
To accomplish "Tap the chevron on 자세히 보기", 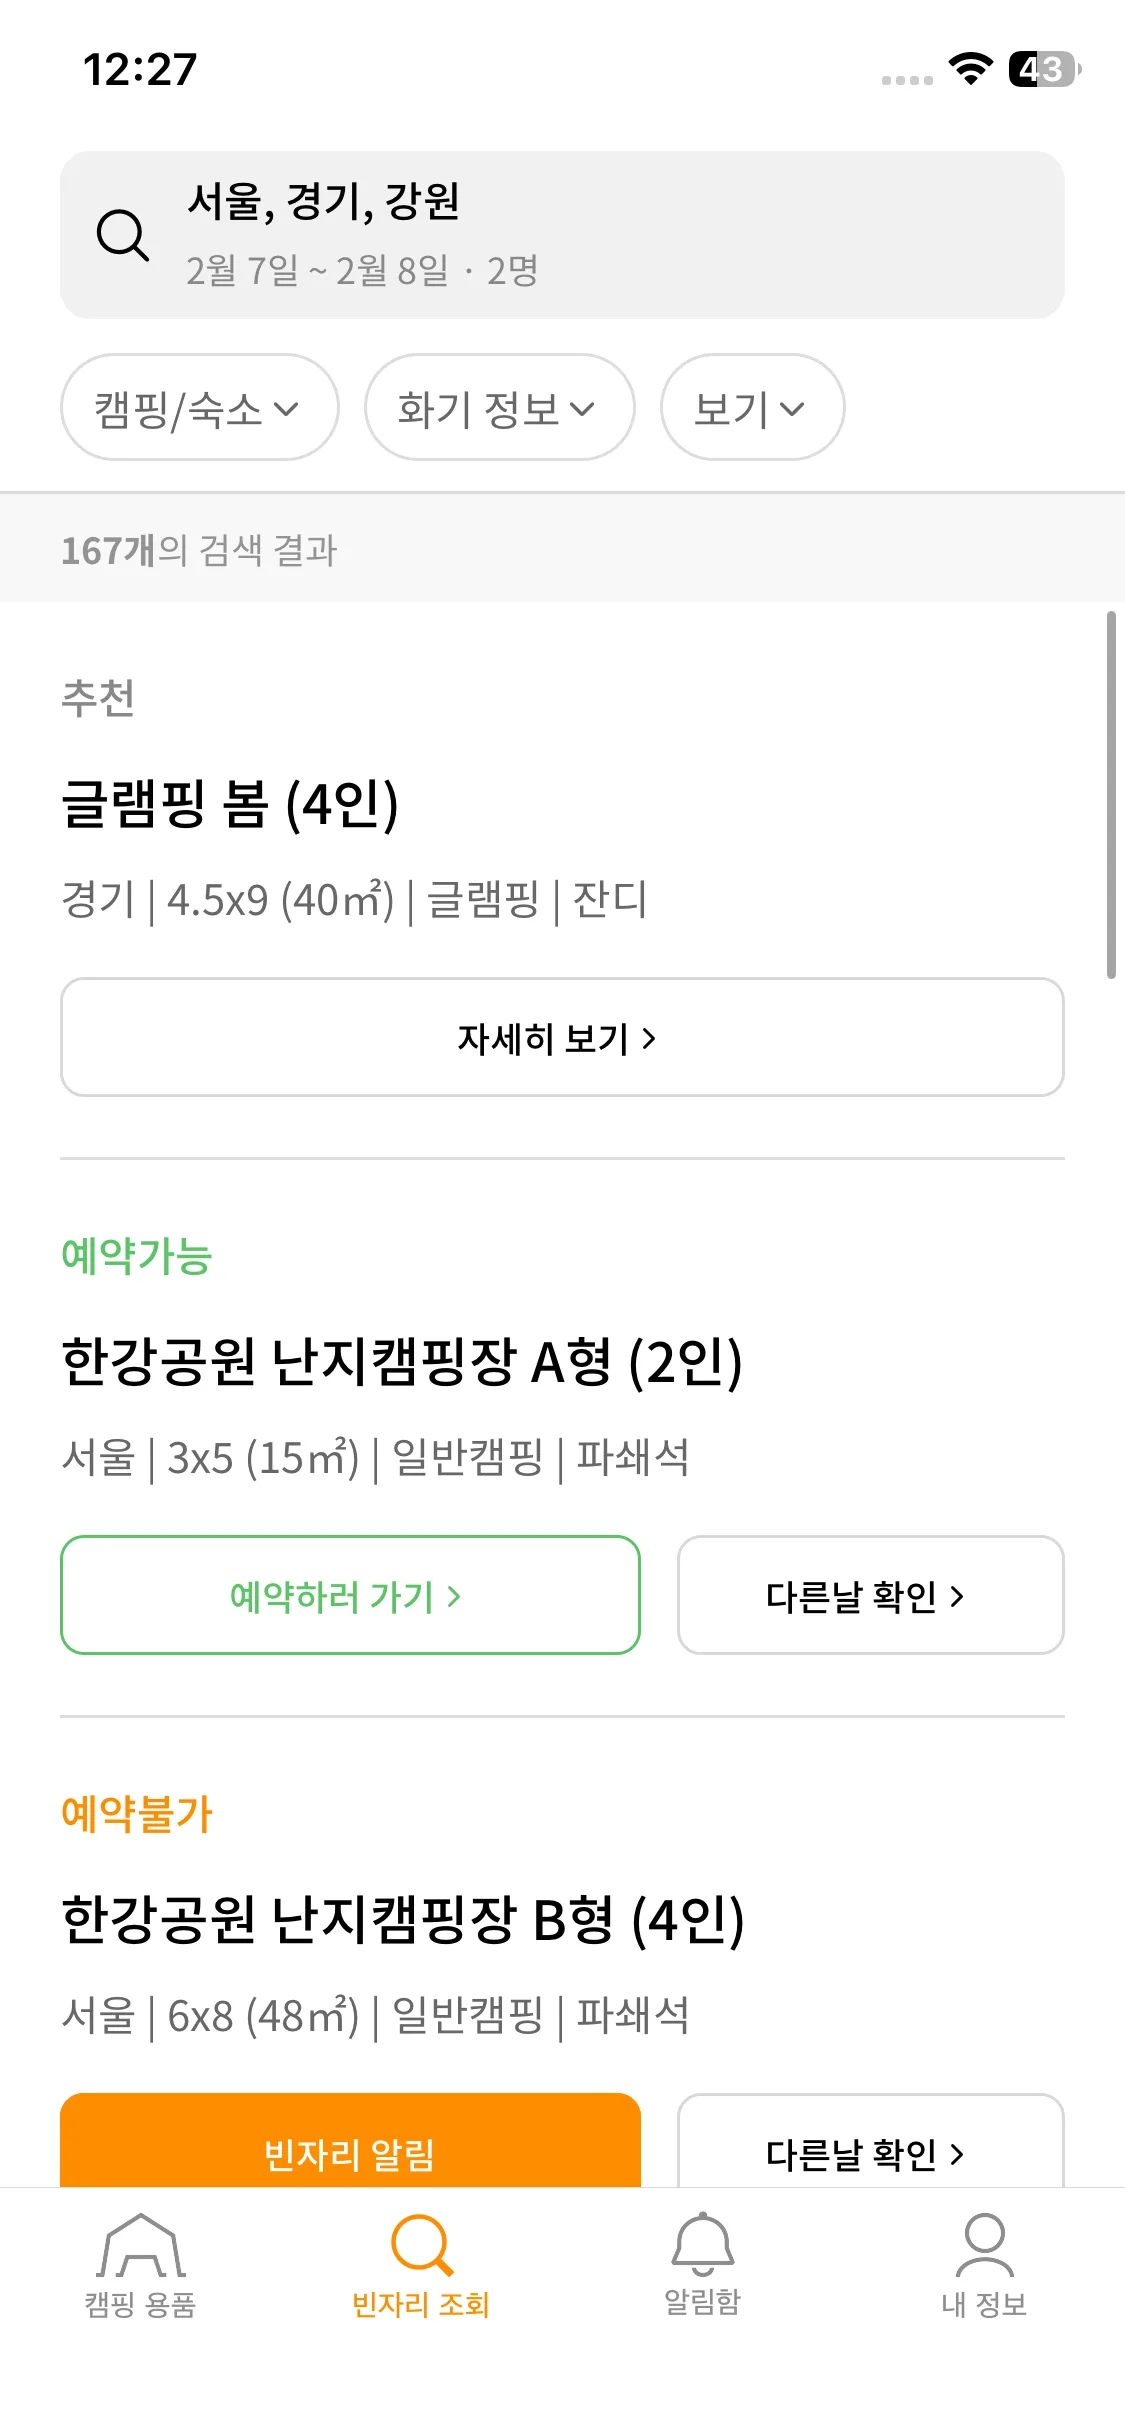I will coord(649,1039).
